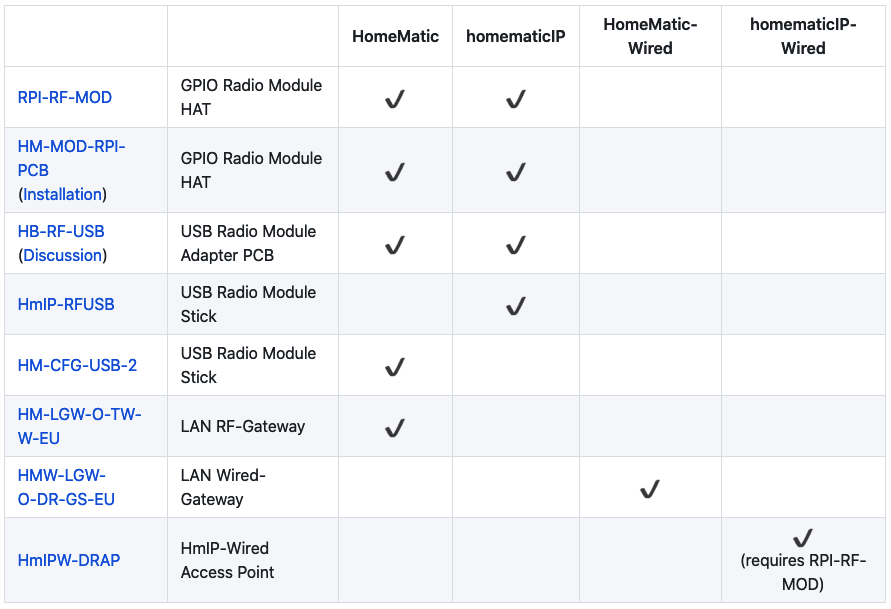Open the HM-LGW-O-TW-W-EU link
891x609 pixels.
(x=80, y=426)
